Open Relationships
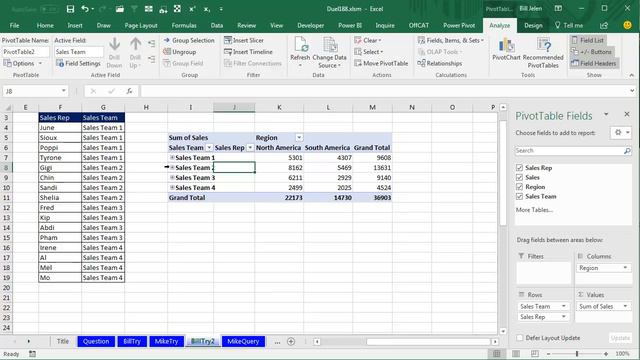The height and width of the screenshot is (360, 640). coord(440,63)
